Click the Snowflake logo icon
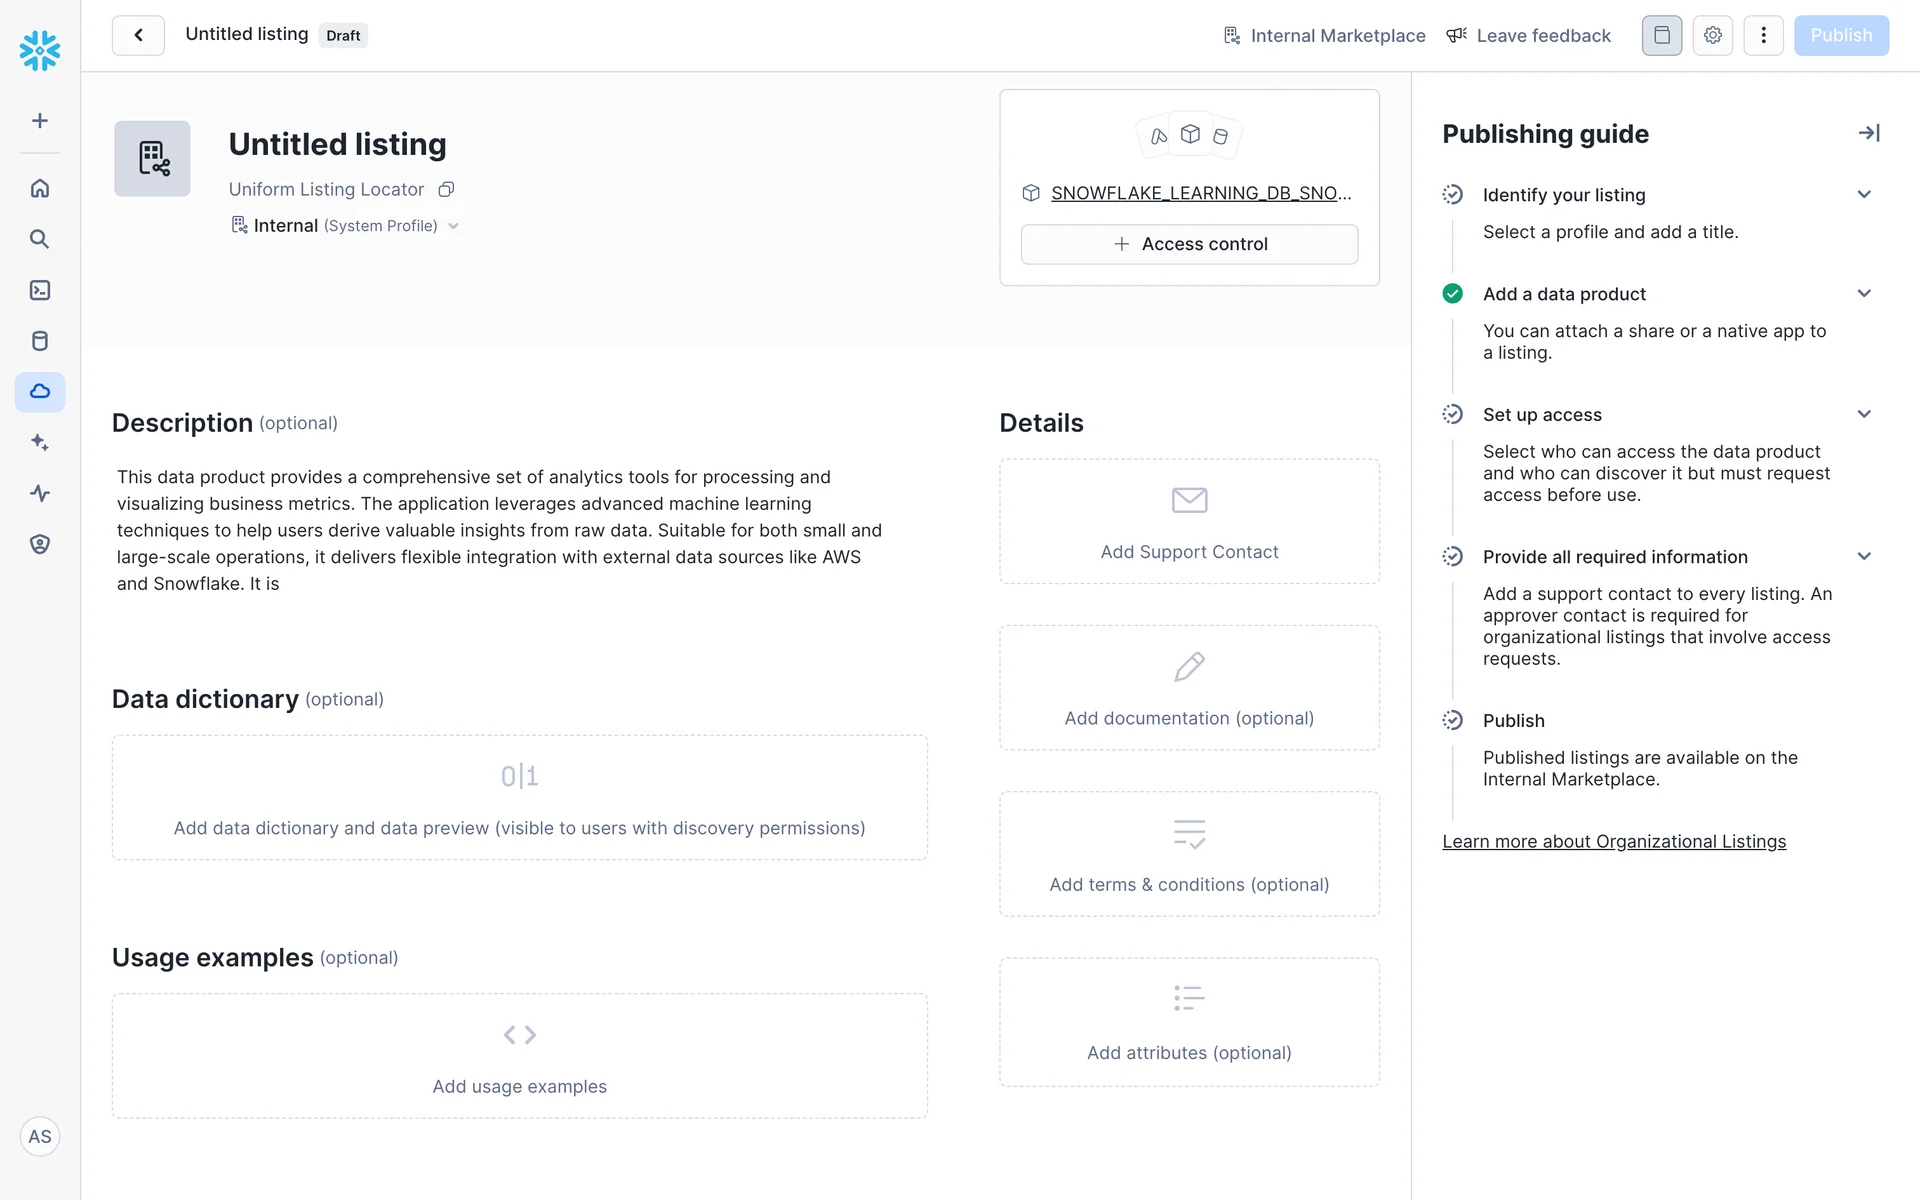Viewport: 1920px width, 1200px height. click(x=40, y=50)
